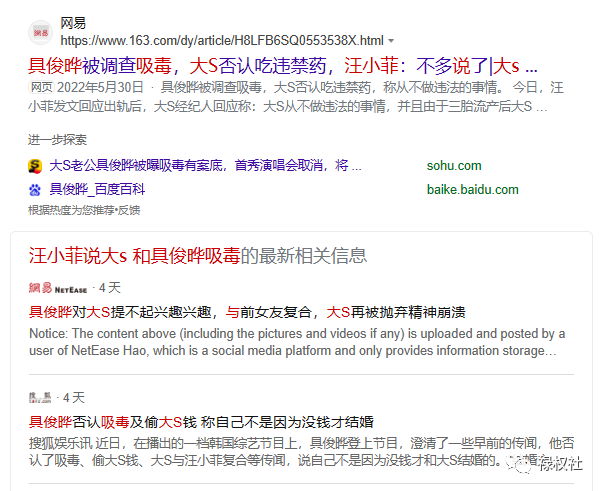Open the 具俊晔_百度百科 link
Screen dimensions: 602x491
tap(97, 189)
